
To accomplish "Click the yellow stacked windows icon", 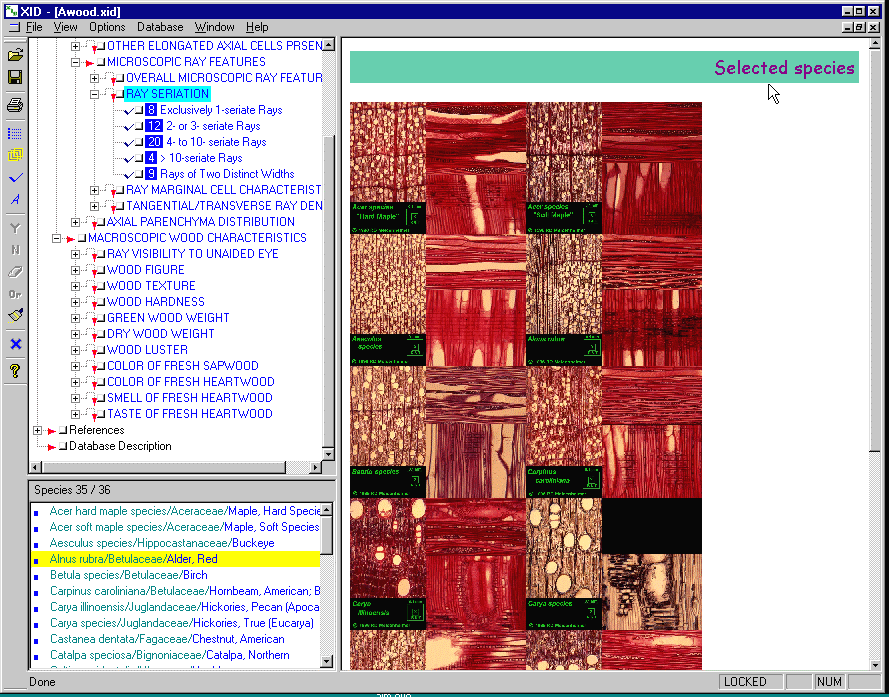I will click(15, 155).
